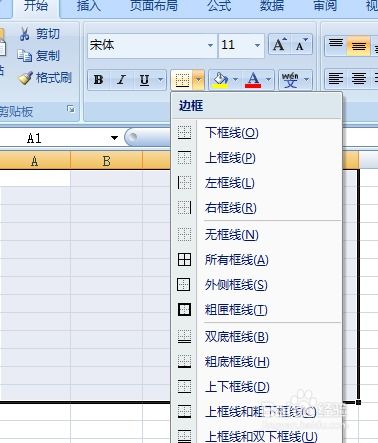The image size is (378, 443).
Task: Apply fill color with paint bucket
Action: click(220, 80)
